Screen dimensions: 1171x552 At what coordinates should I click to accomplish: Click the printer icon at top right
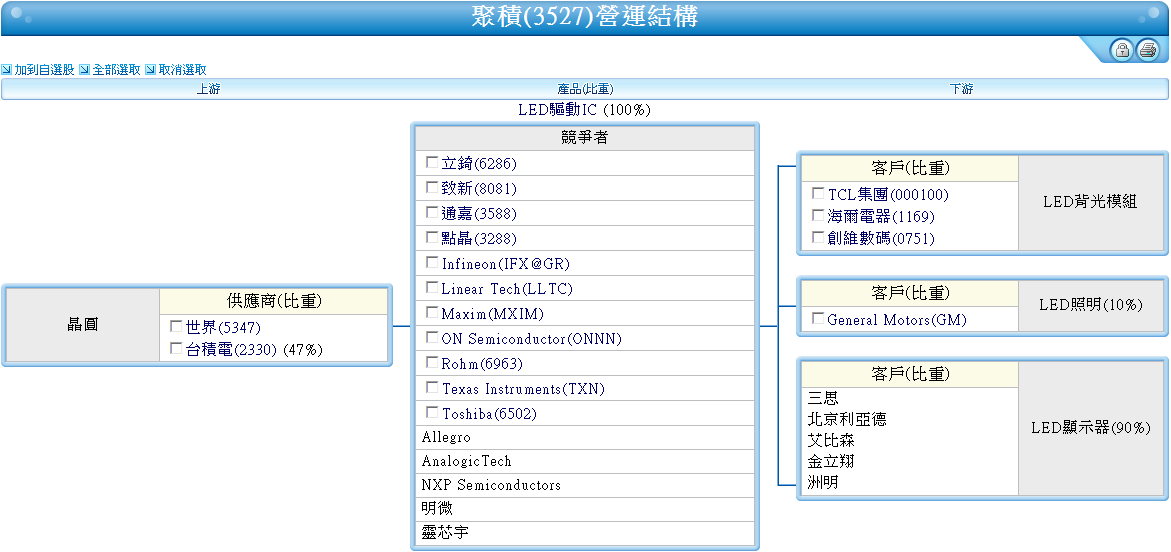pos(1148,50)
